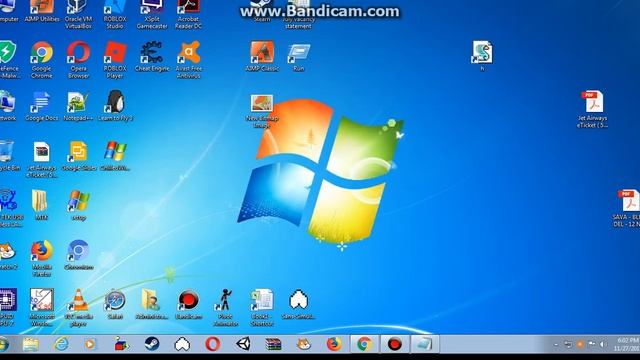Open the AIMP Utilities desktop shortcut
The height and width of the screenshot is (360, 640).
click(42, 11)
